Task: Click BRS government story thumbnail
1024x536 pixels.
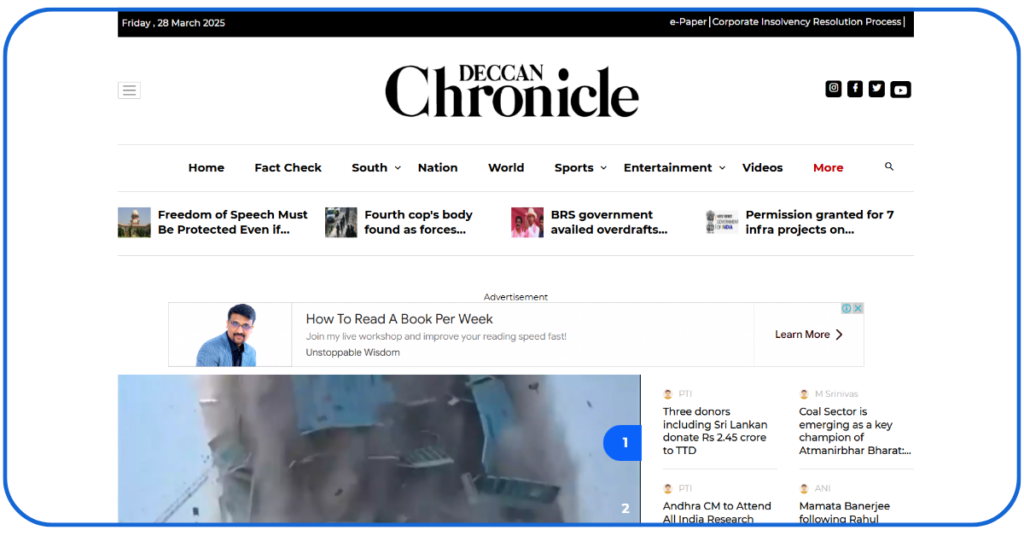Action: 527,223
